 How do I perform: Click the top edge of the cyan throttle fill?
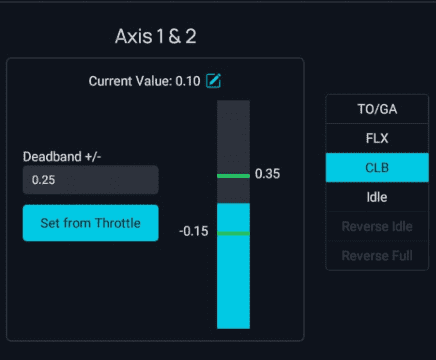click(x=233, y=204)
